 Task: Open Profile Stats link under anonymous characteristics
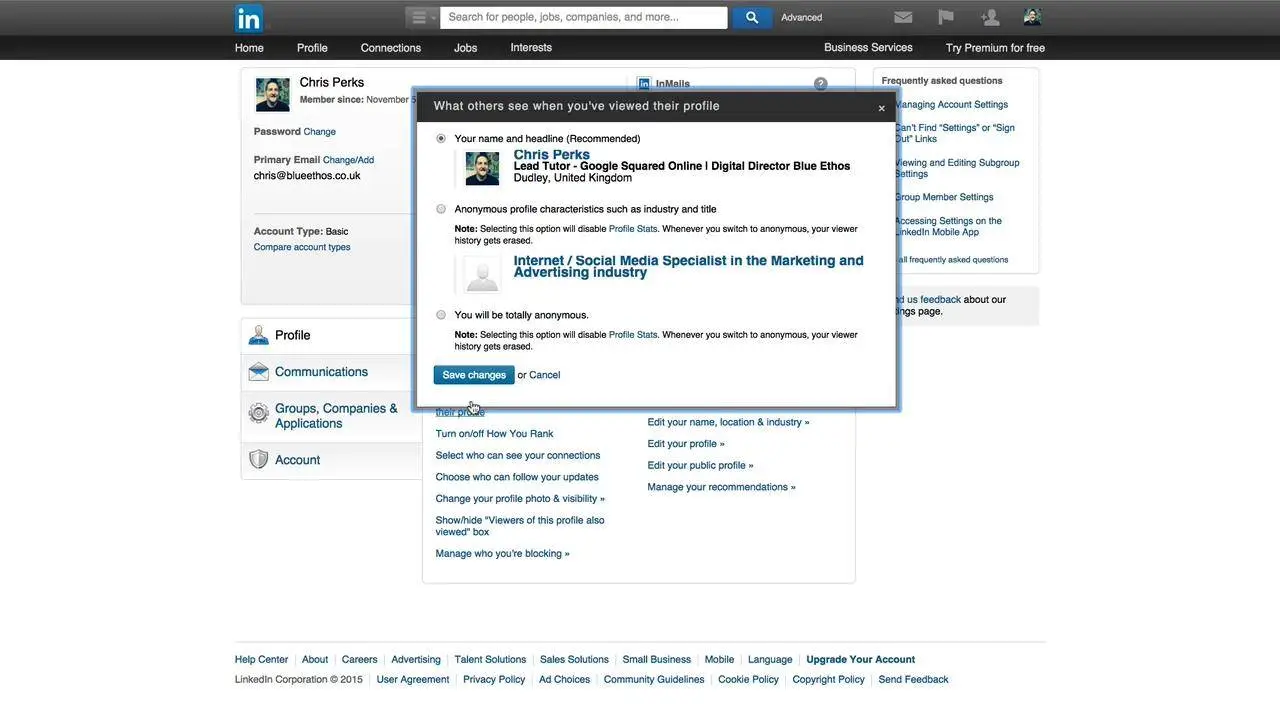(x=633, y=229)
